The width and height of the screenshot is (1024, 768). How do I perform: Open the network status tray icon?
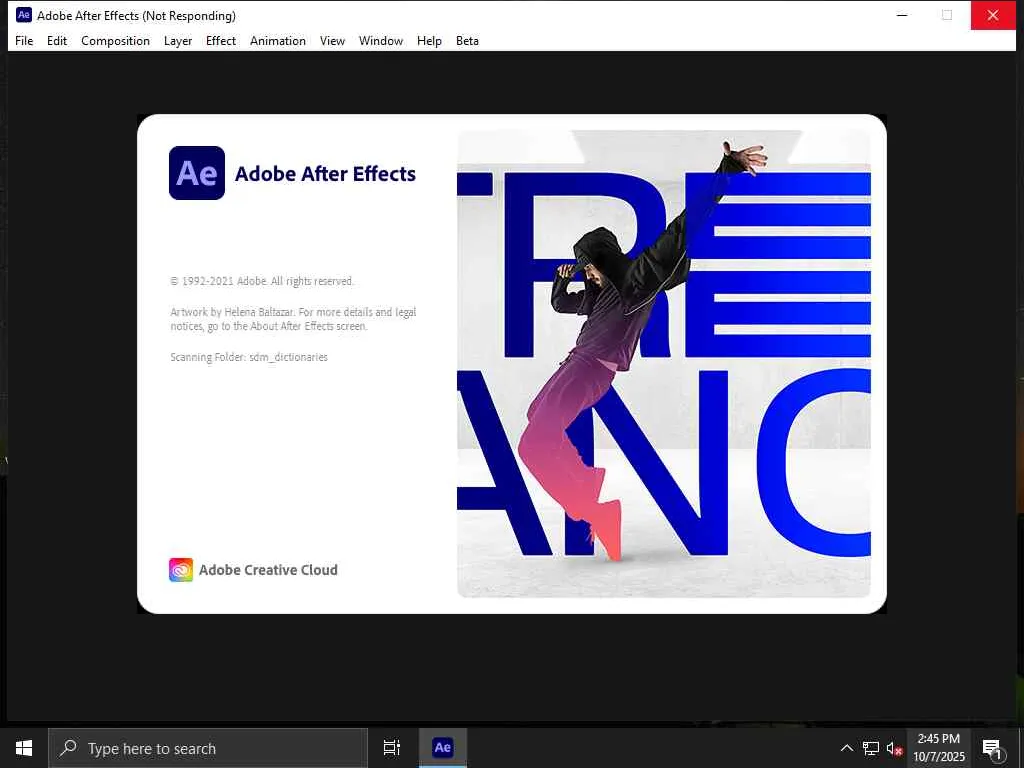point(871,748)
